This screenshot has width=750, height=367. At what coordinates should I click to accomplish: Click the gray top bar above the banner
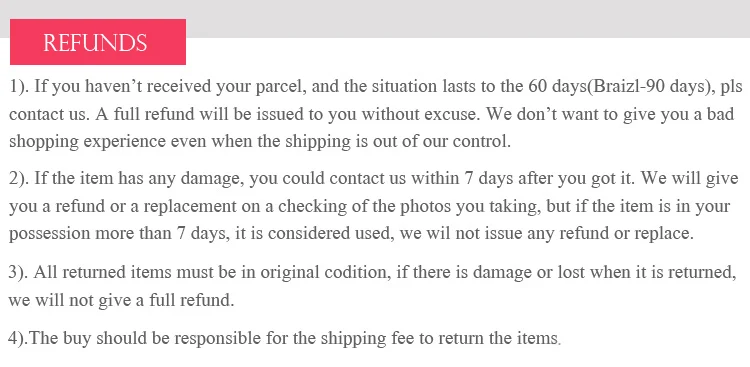click(468, 18)
